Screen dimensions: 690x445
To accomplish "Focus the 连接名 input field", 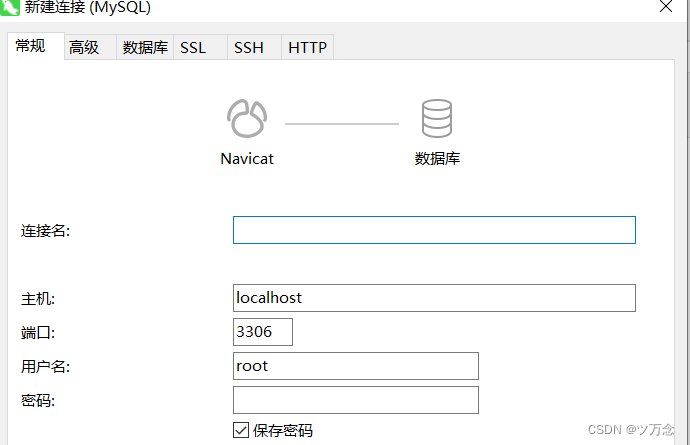I will [434, 230].
